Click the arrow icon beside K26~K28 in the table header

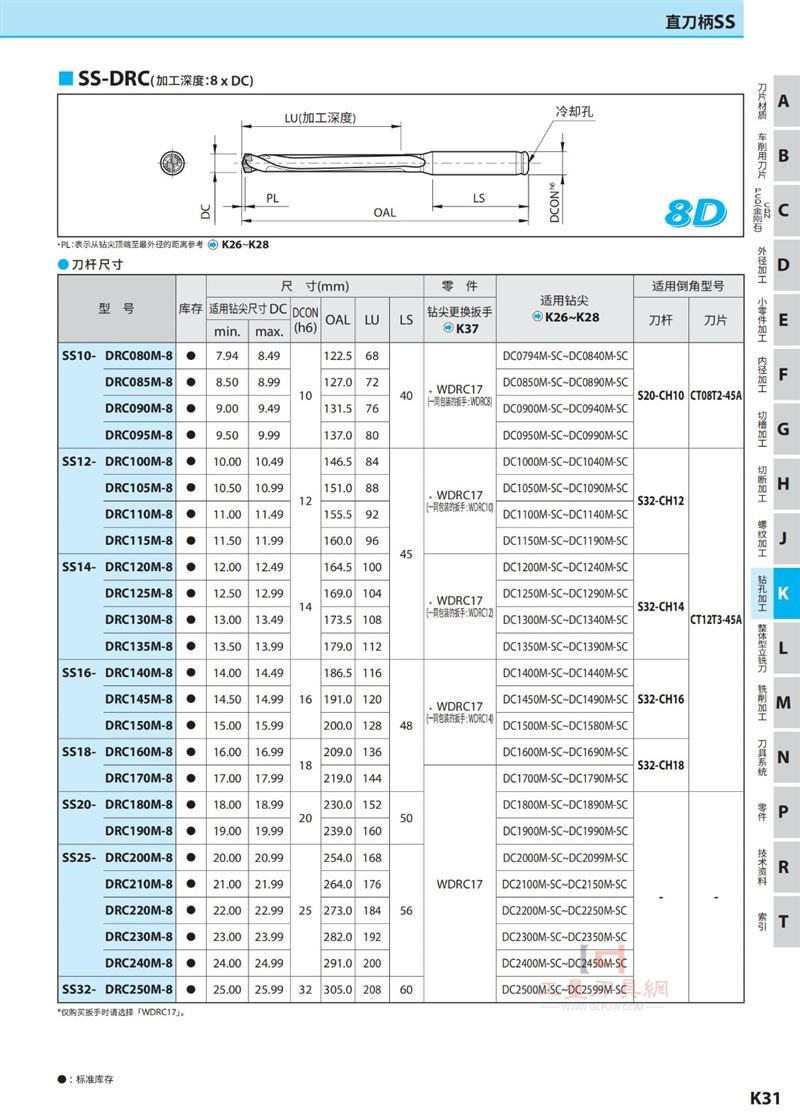(538, 316)
